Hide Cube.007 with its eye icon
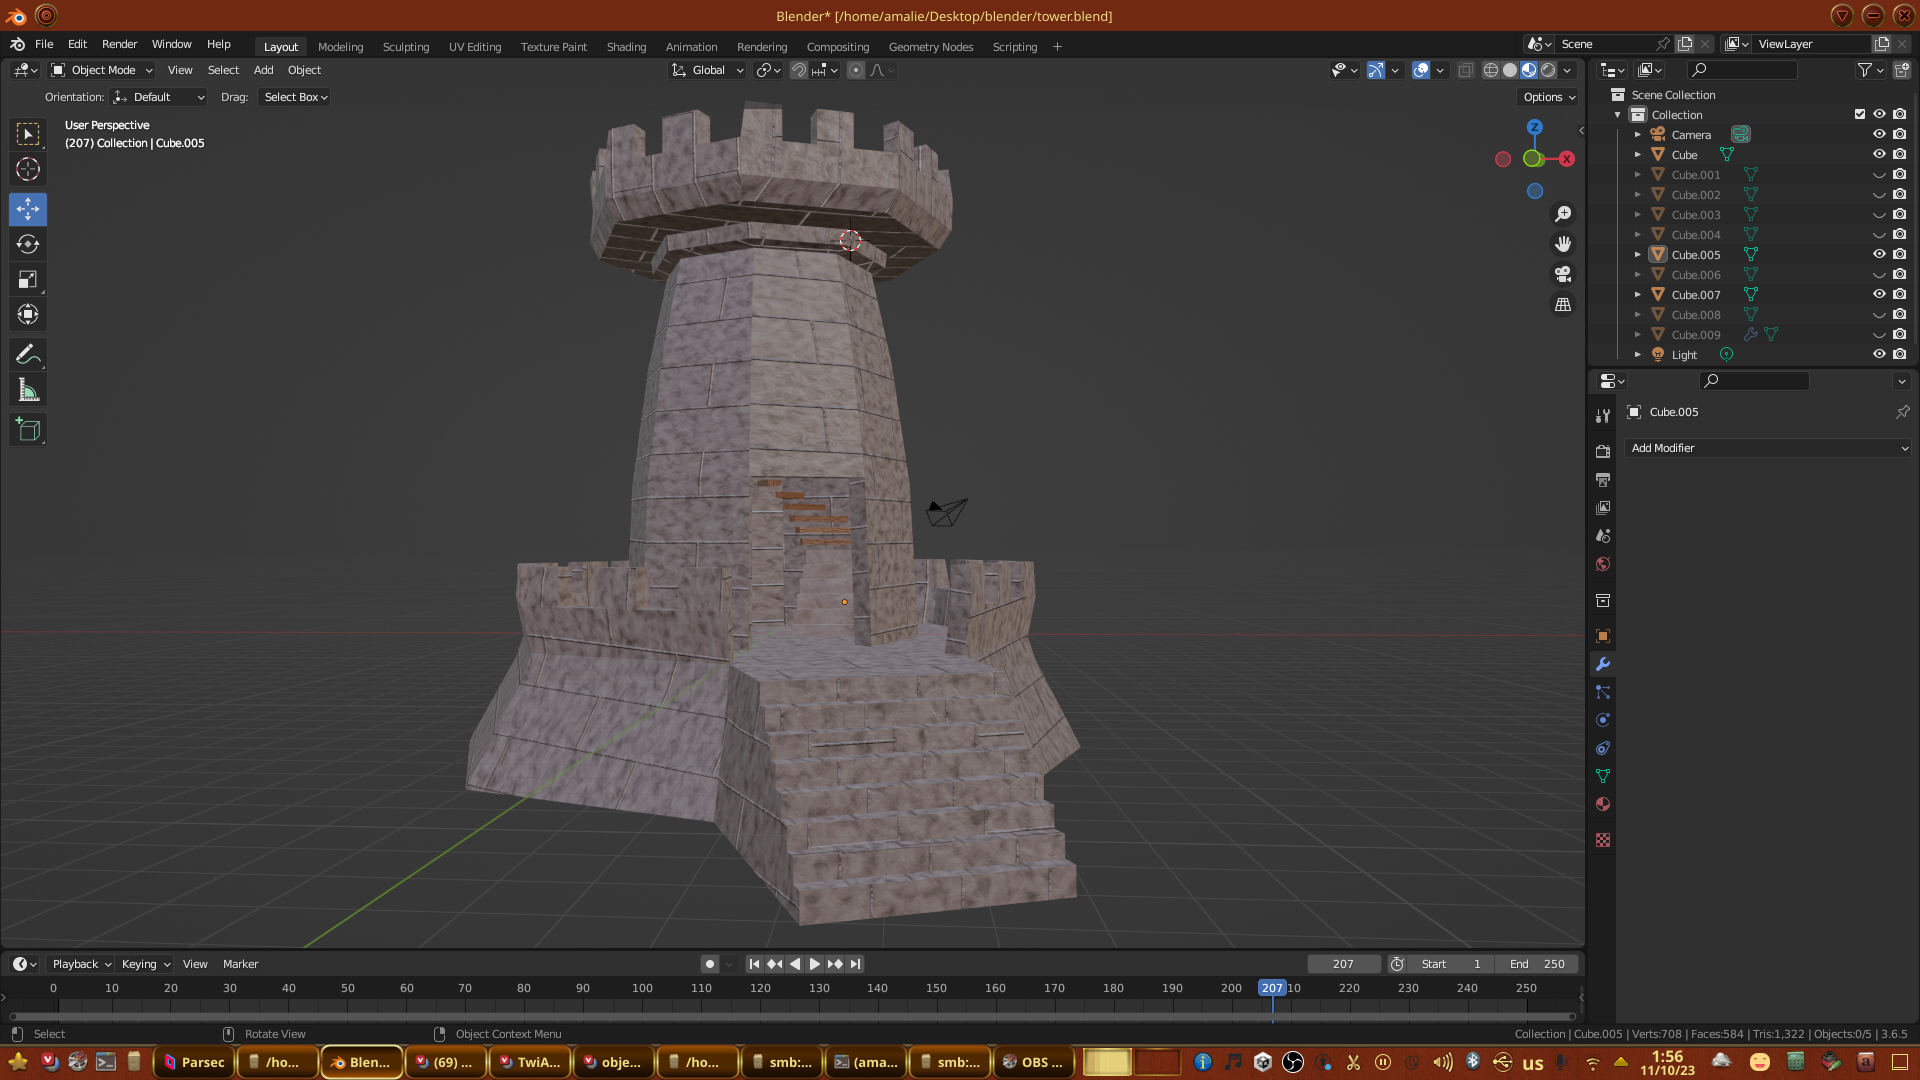1920x1080 pixels. click(1879, 294)
